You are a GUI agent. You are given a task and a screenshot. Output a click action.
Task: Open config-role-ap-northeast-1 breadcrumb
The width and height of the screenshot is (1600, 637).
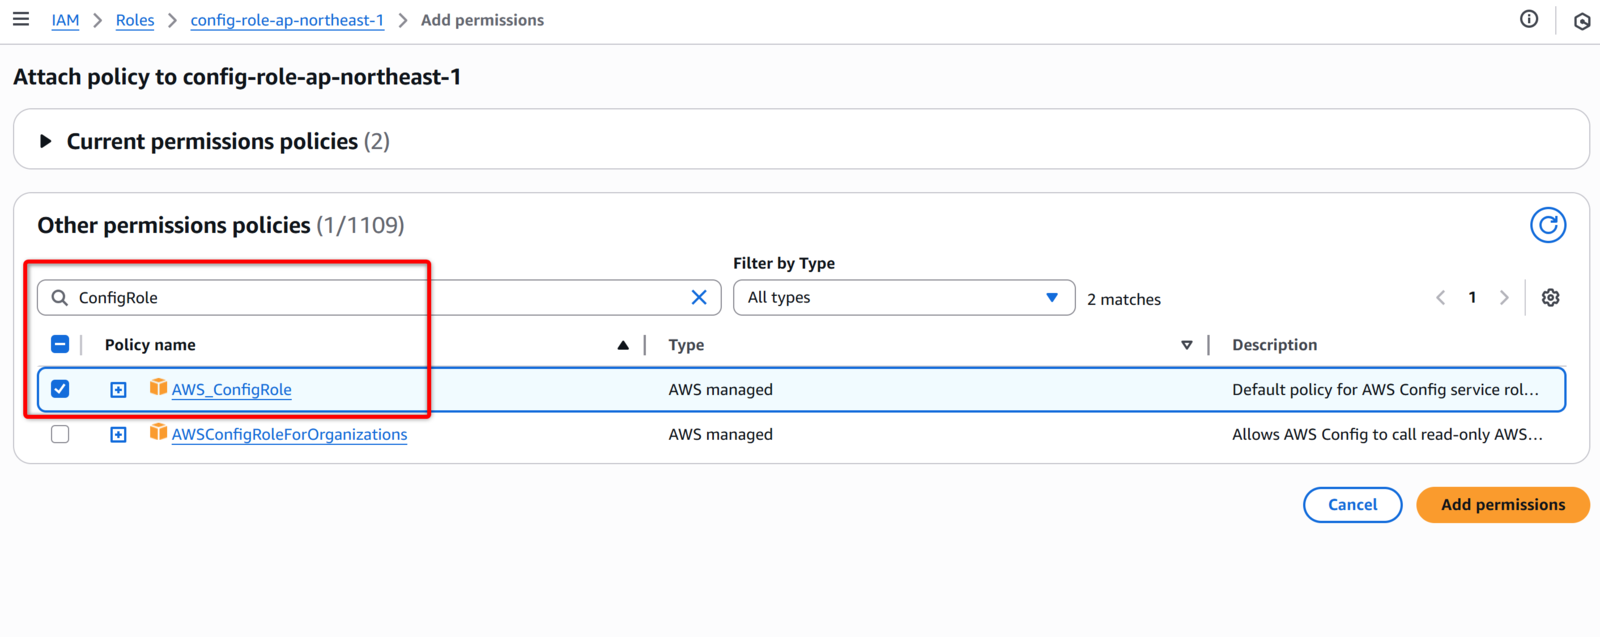pyautogui.click(x=287, y=20)
